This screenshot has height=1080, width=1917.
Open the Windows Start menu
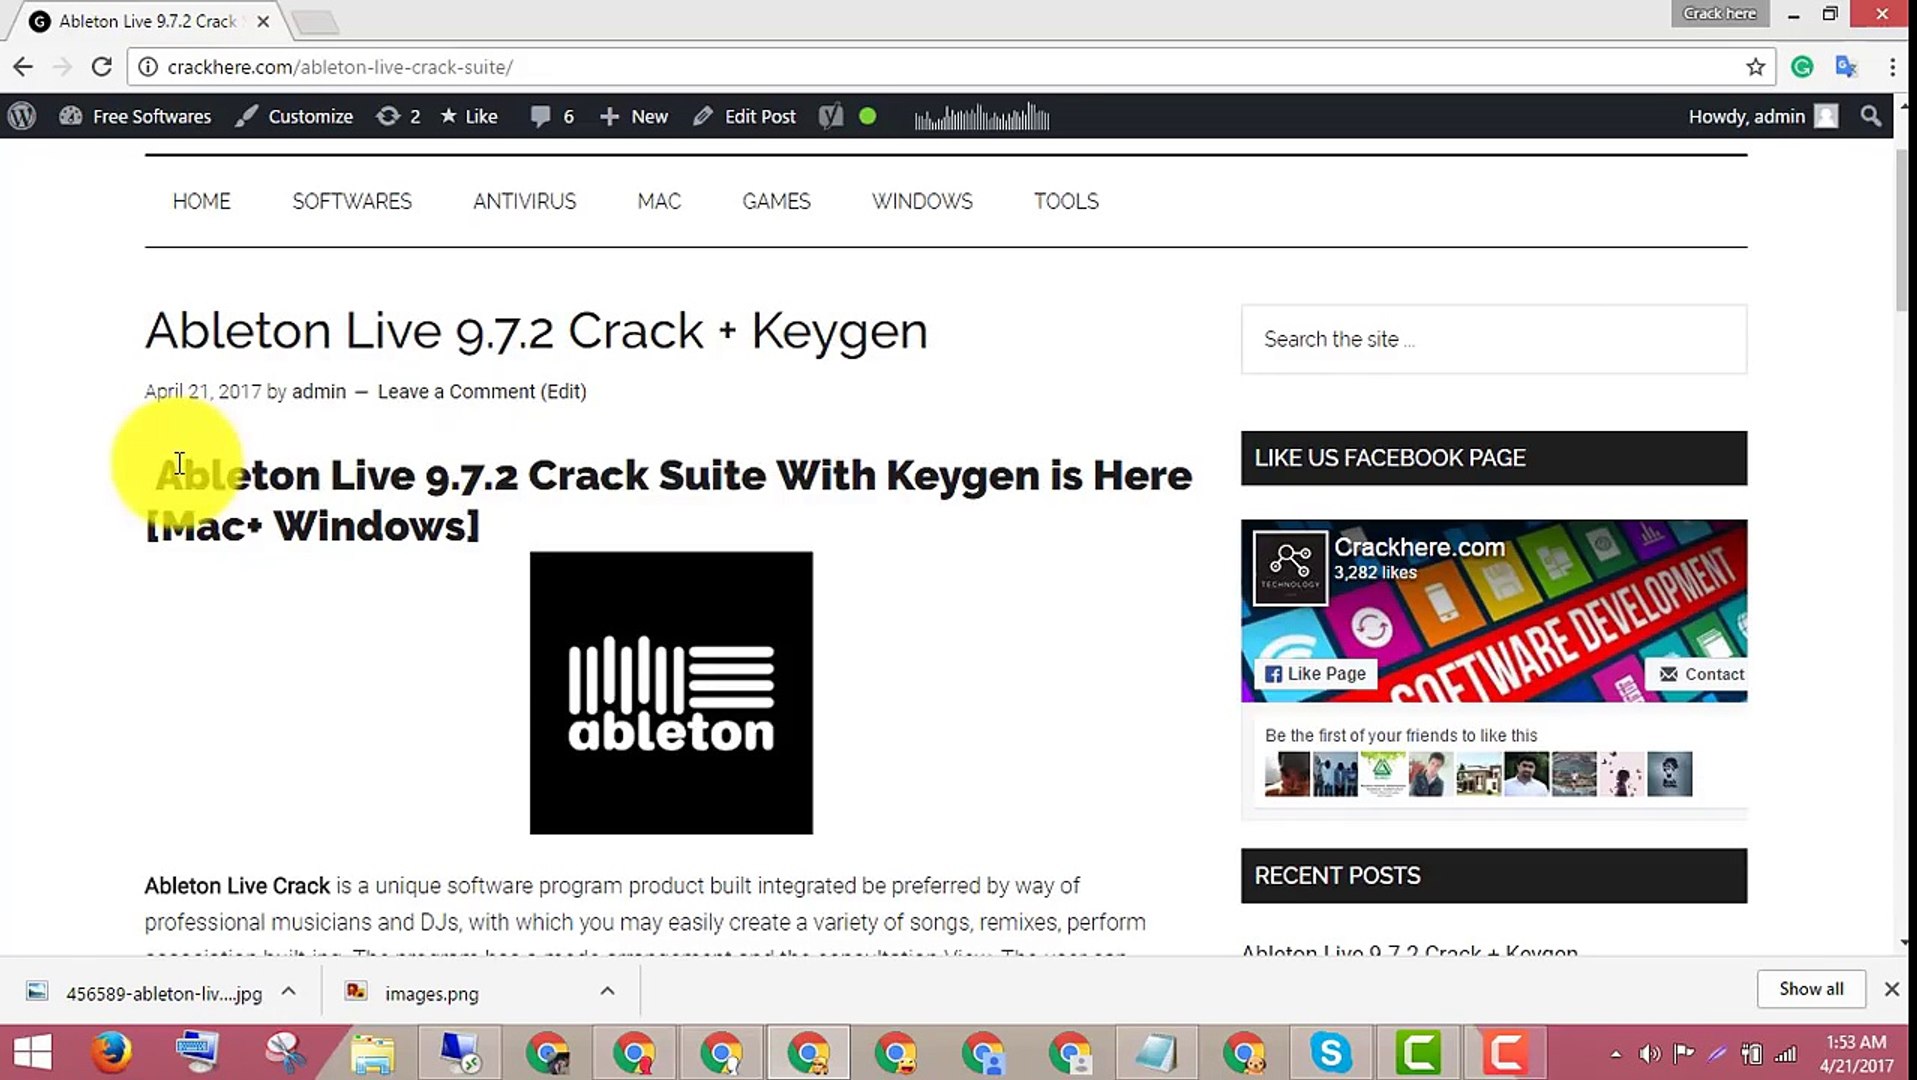coord(32,1052)
